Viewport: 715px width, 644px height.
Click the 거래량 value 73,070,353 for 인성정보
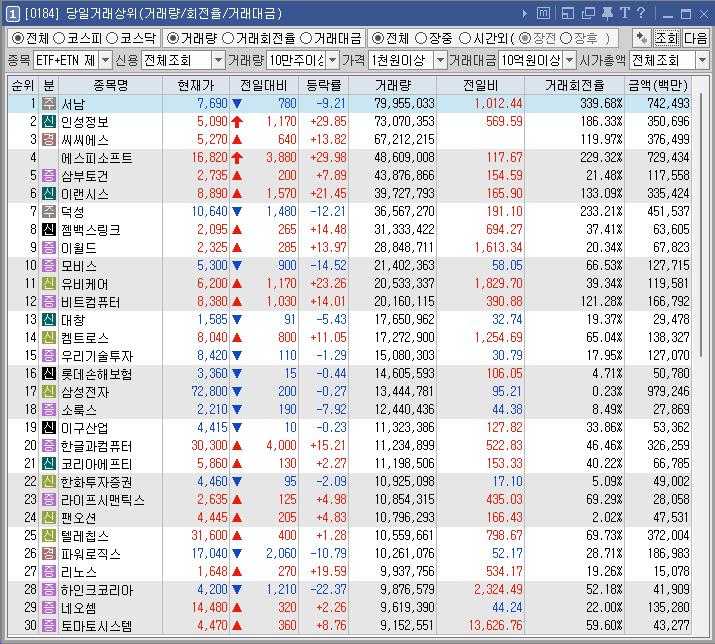(x=404, y=121)
